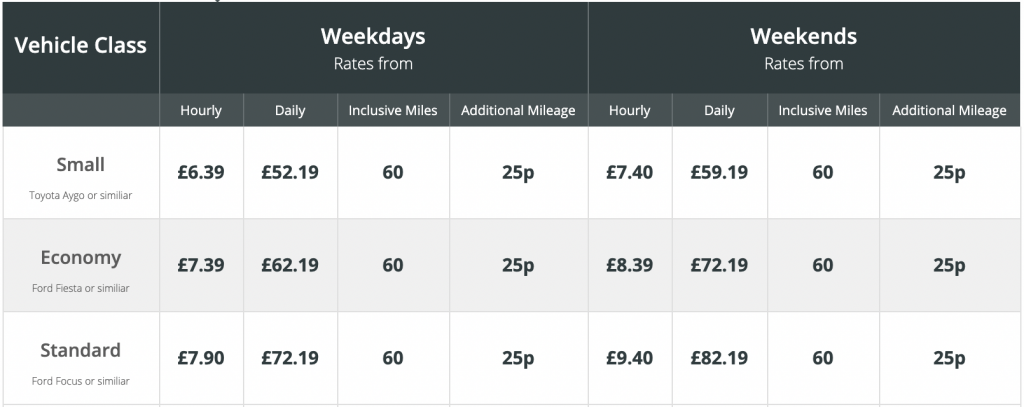Click the Toyota Aygo or similiar text
This screenshot has width=1024, height=407.
coord(80,195)
